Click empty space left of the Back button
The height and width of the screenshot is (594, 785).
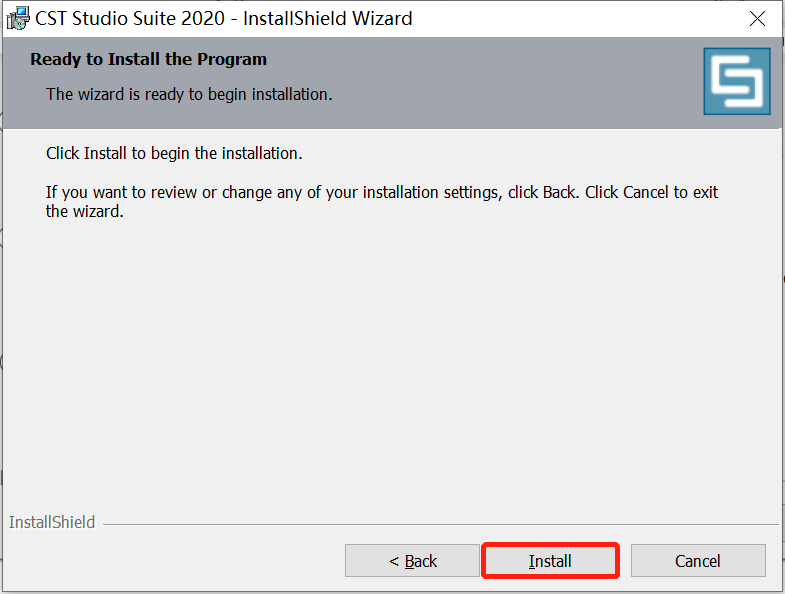tap(170, 561)
